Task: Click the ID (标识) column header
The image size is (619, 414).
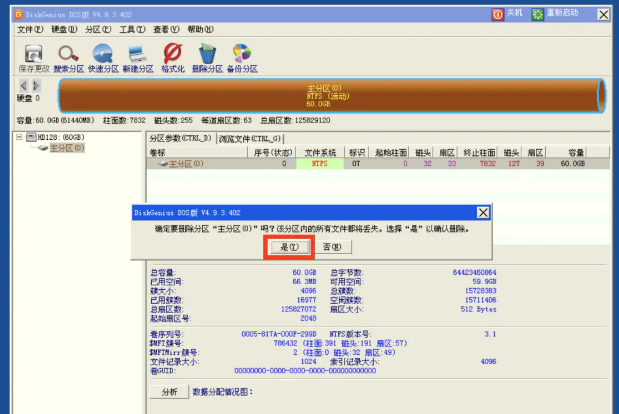Action: [356, 152]
